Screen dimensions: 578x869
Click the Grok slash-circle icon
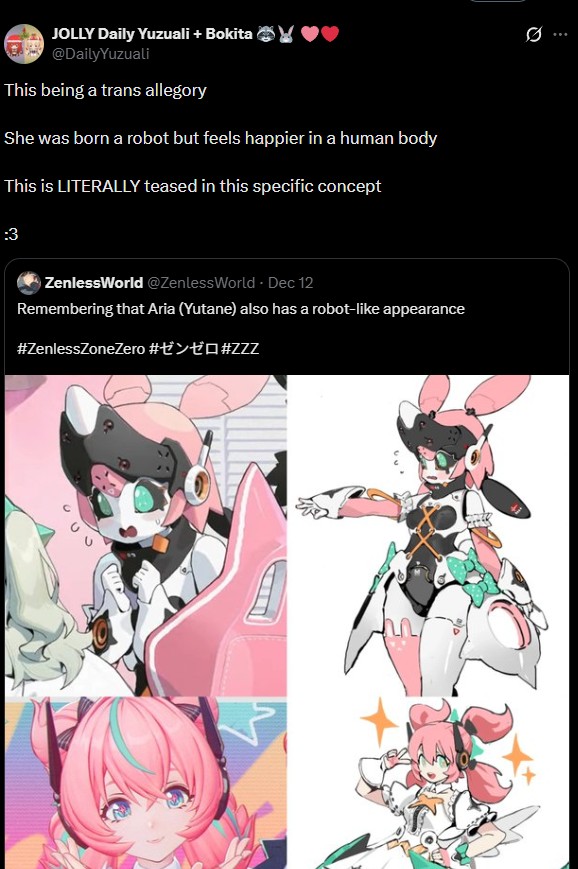pos(533,35)
